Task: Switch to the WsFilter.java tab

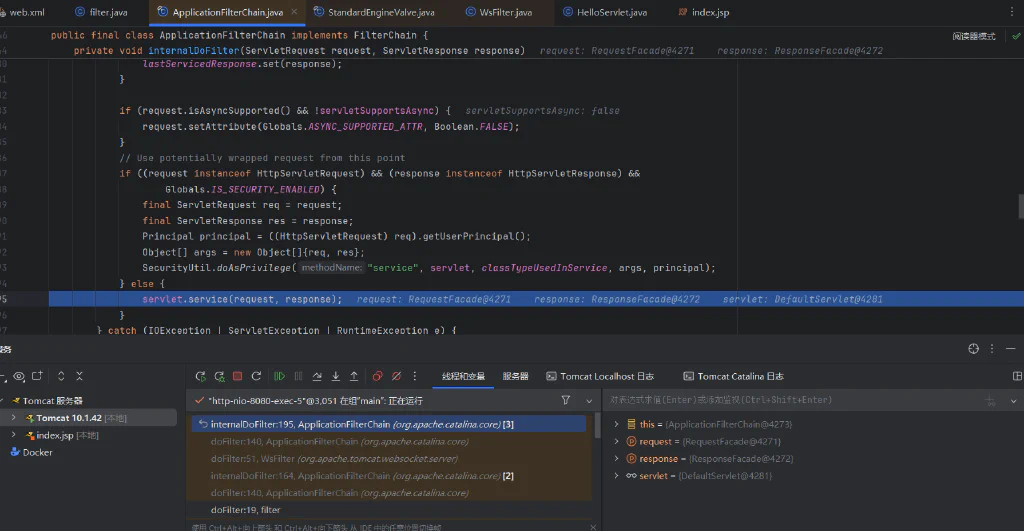Action: (499, 12)
